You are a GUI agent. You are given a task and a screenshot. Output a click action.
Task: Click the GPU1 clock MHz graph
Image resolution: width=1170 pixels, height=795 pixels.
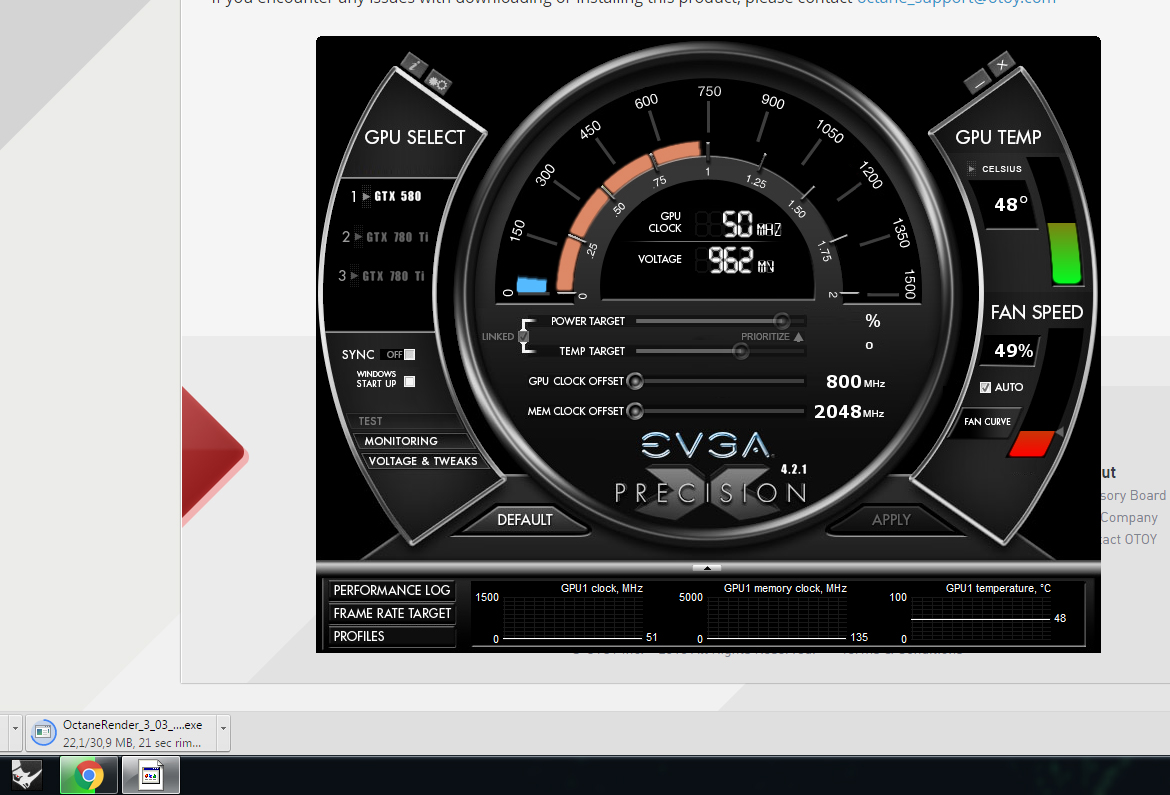pyautogui.click(x=573, y=620)
